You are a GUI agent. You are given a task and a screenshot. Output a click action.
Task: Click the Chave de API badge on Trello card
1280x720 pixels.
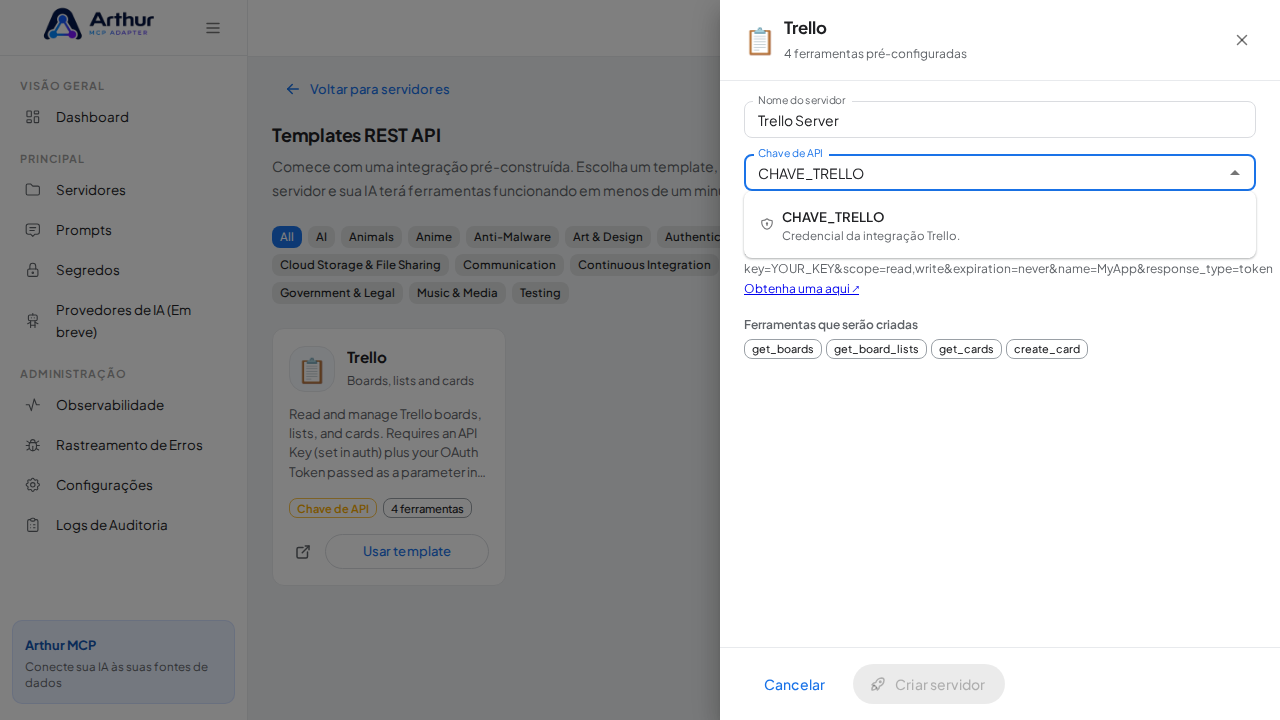pyautogui.click(x=333, y=508)
